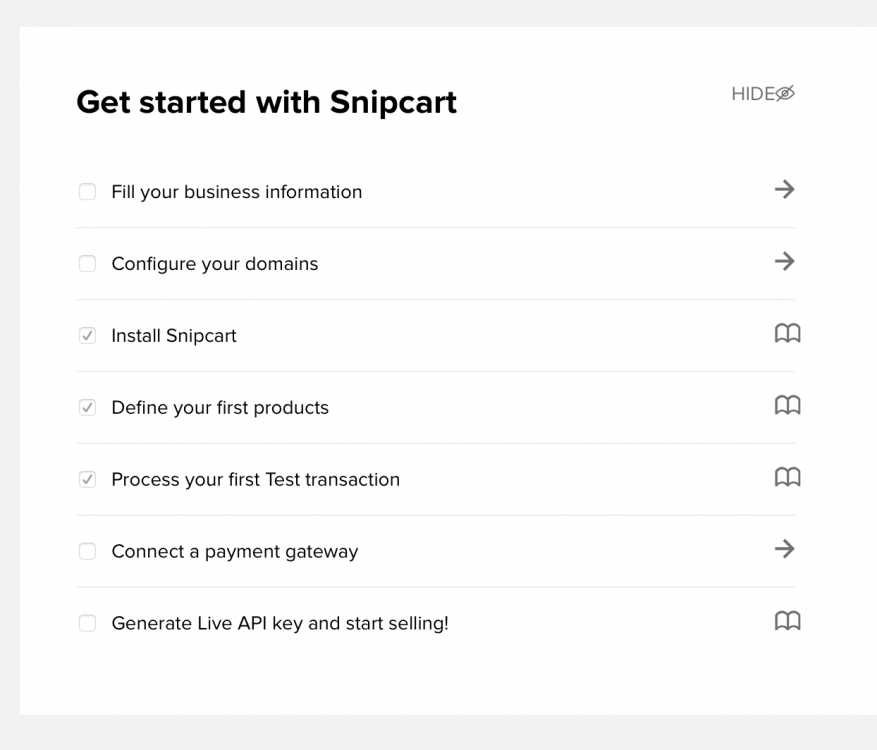Screen dimensions: 877x750
Task: Select Configure your domains step text
Action: [215, 264]
